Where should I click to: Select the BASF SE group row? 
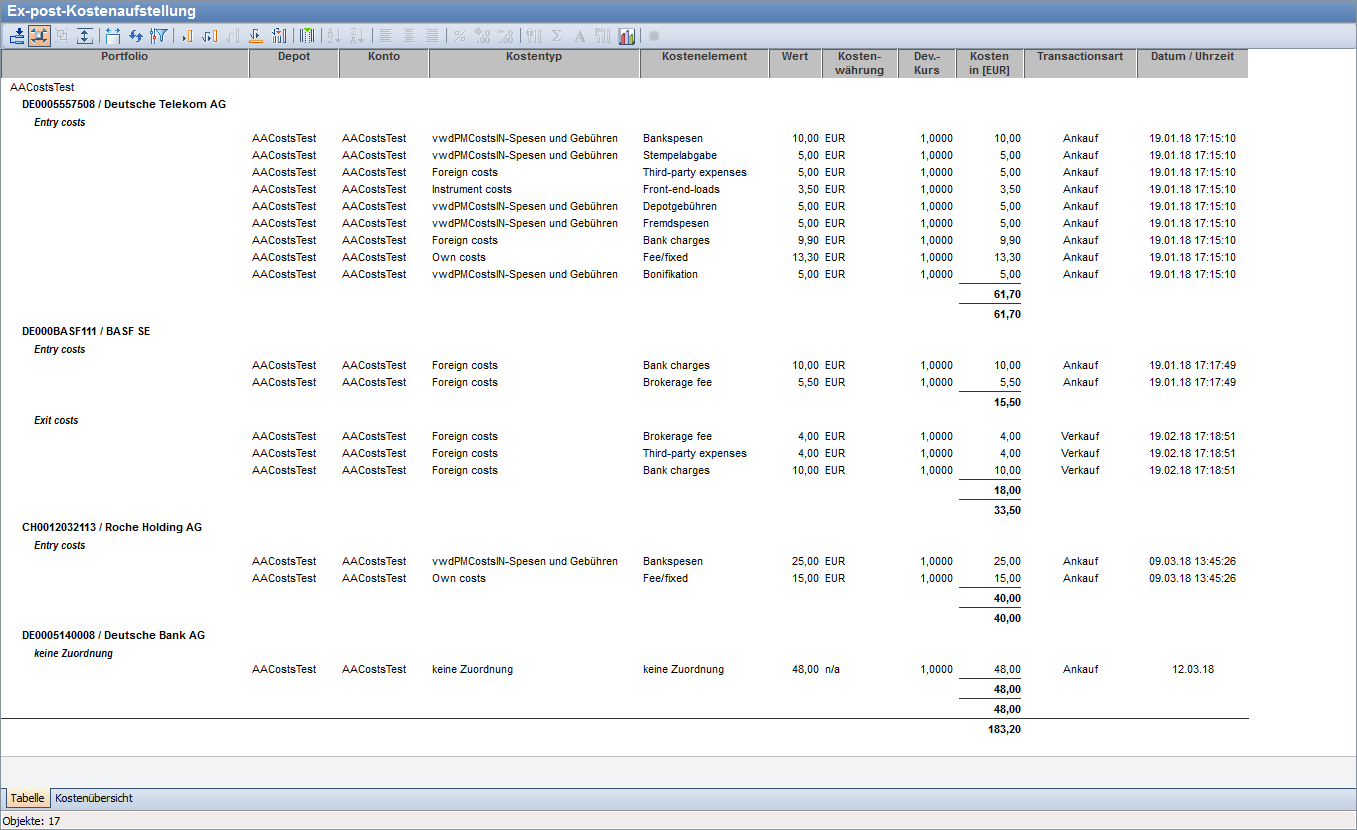point(86,331)
